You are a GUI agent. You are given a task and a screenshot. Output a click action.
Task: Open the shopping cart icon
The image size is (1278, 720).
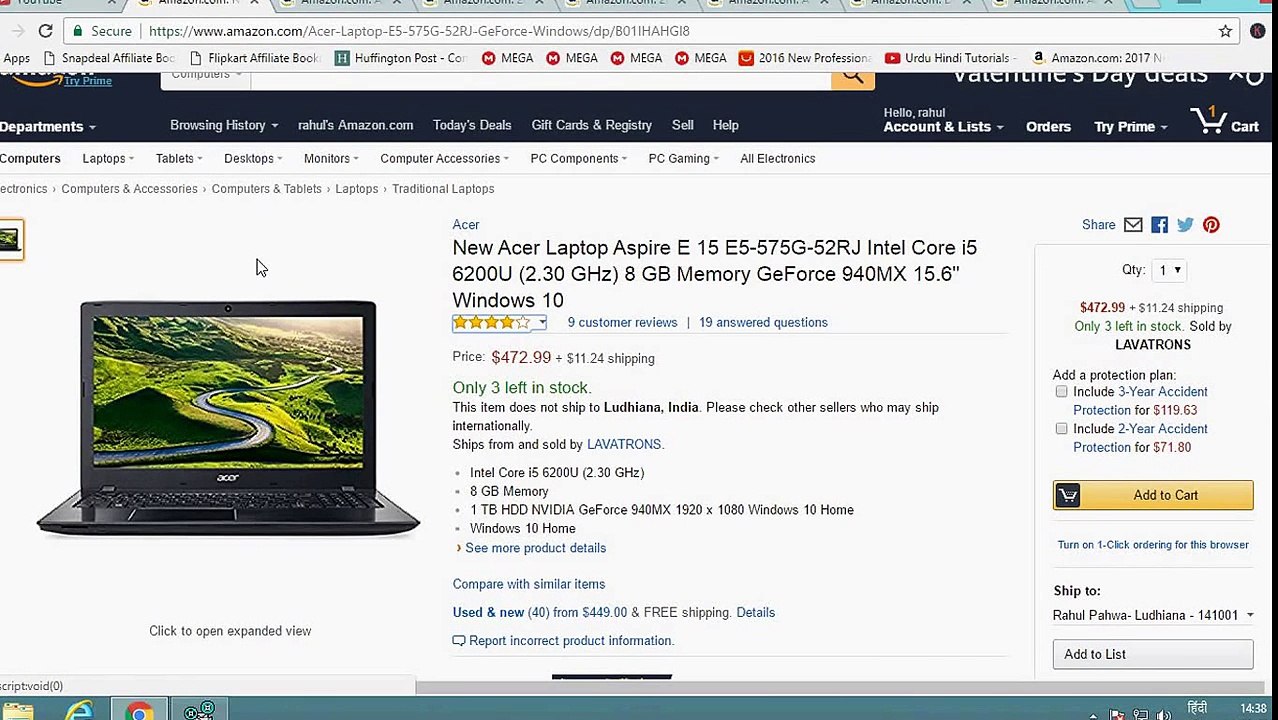coord(1210,122)
